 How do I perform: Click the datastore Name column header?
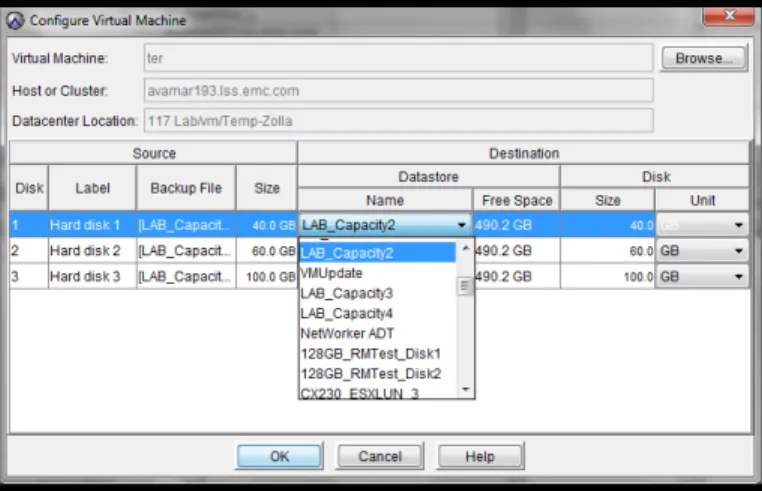385,200
